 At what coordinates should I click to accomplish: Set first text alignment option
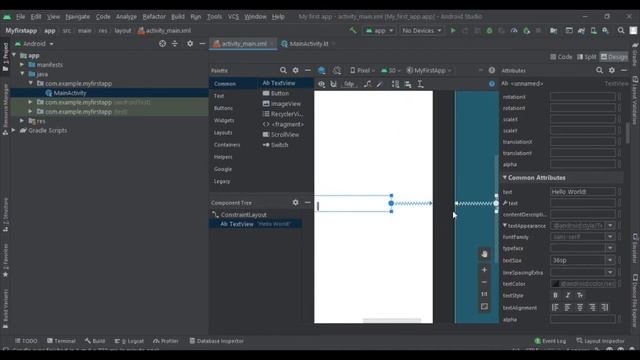(x=555, y=307)
